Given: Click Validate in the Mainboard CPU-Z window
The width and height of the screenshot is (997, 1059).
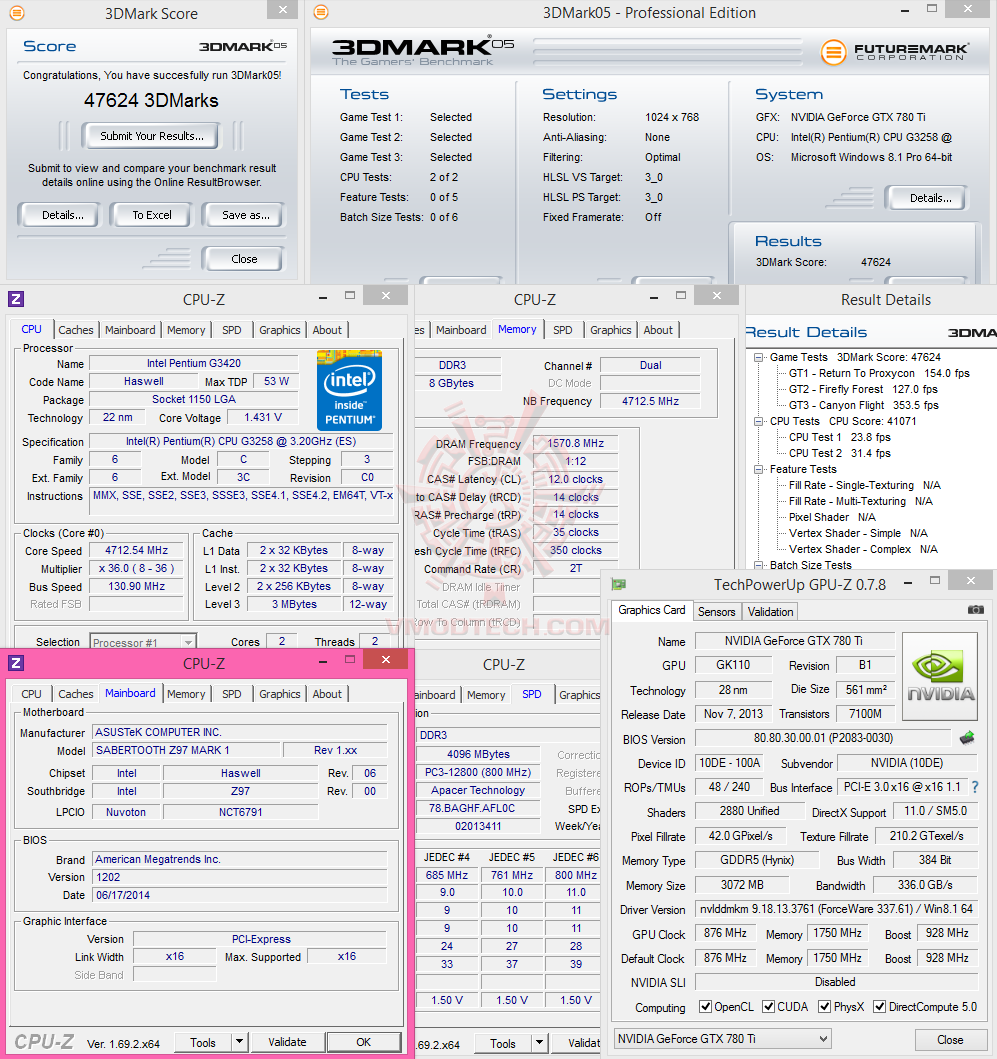Looking at the screenshot, I should [287, 1042].
